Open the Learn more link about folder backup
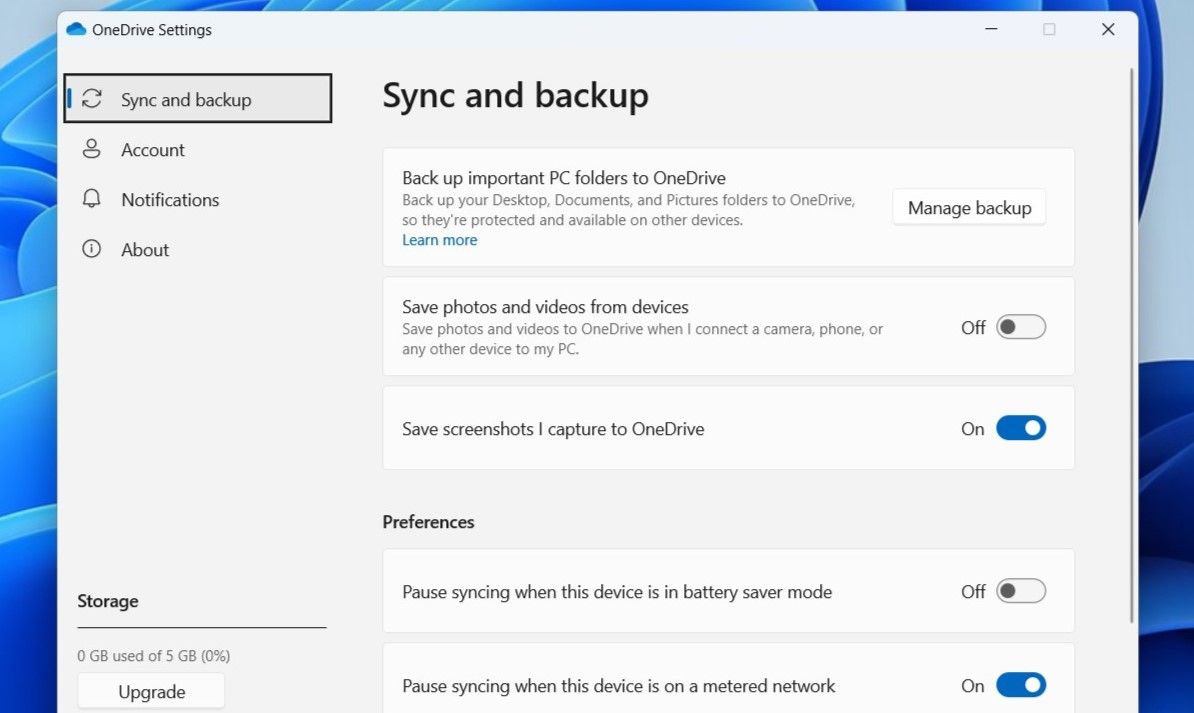The width and height of the screenshot is (1194, 713). (439, 239)
